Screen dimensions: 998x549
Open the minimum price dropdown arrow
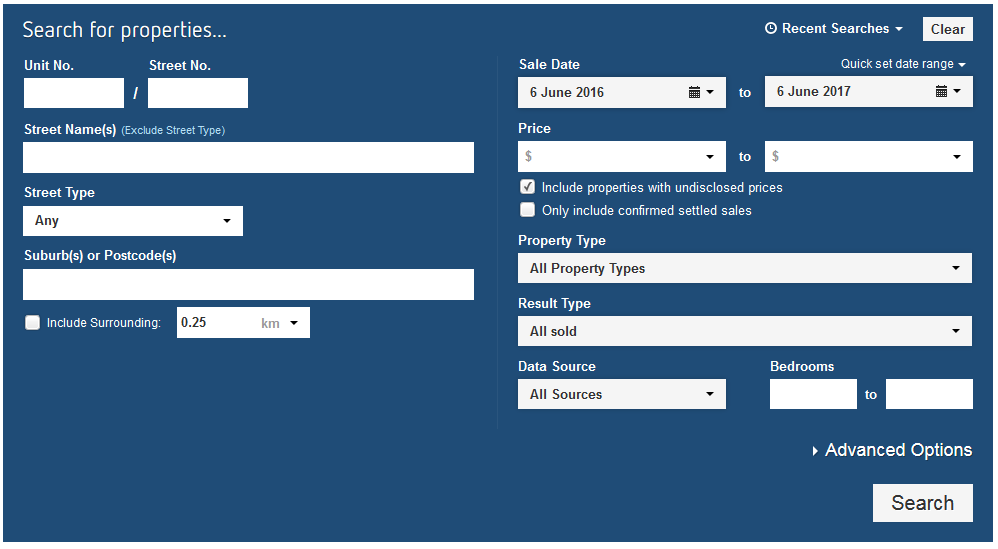(x=710, y=157)
